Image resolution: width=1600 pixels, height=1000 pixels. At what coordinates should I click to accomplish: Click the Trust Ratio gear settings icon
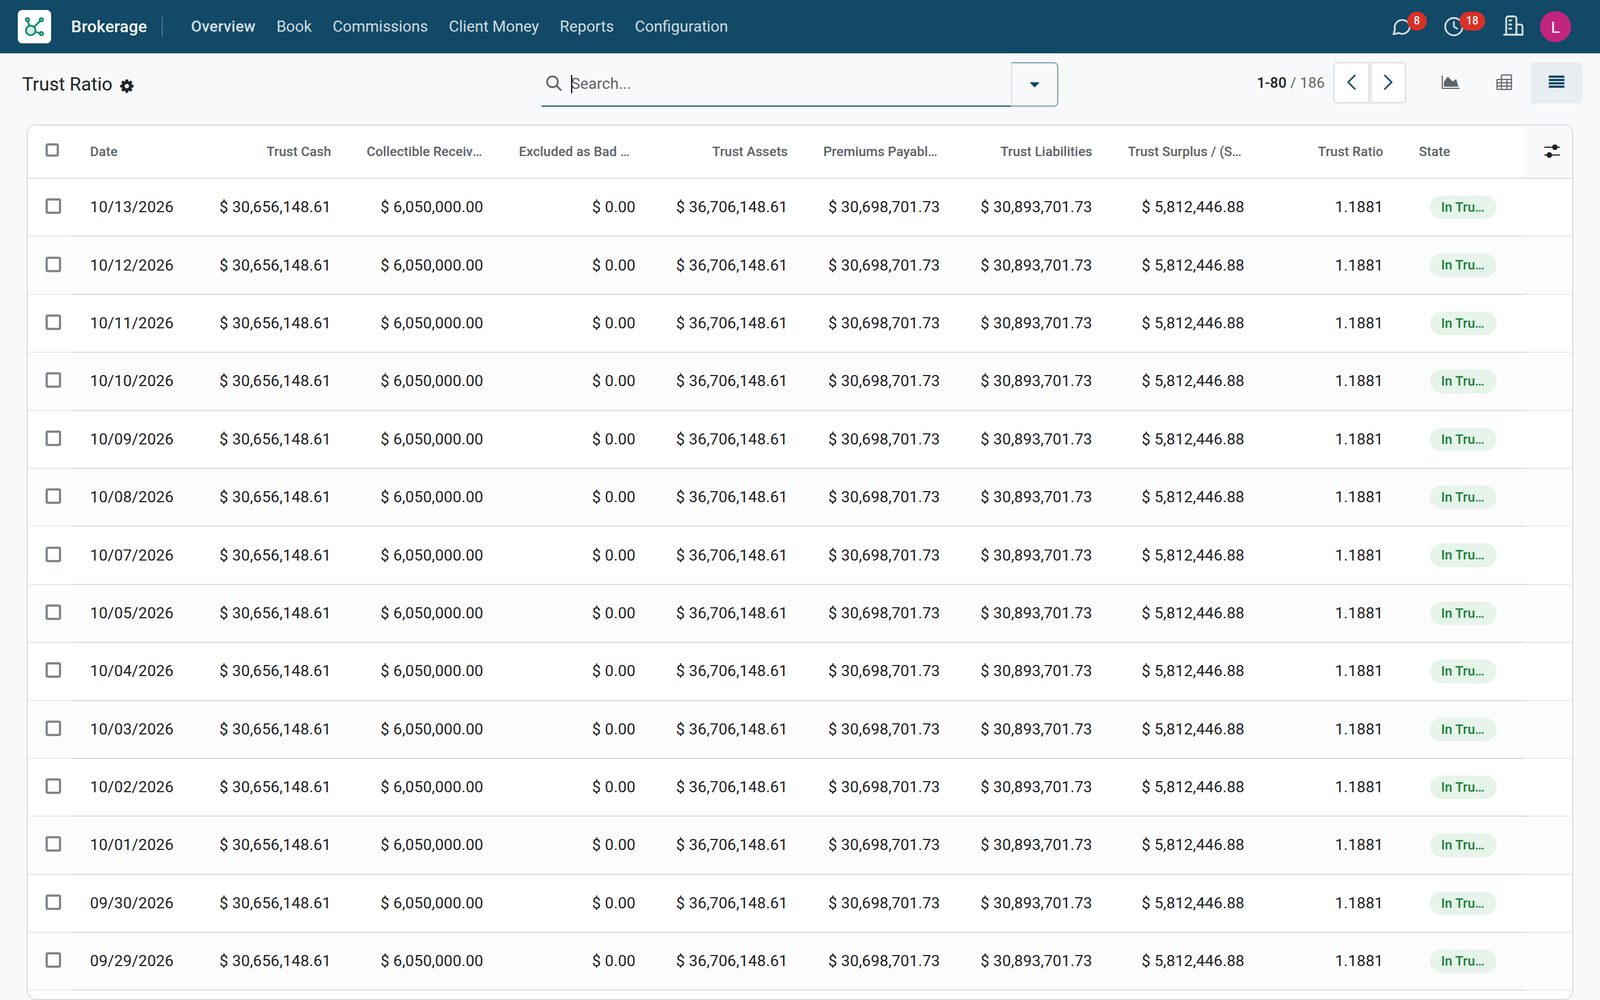click(127, 86)
